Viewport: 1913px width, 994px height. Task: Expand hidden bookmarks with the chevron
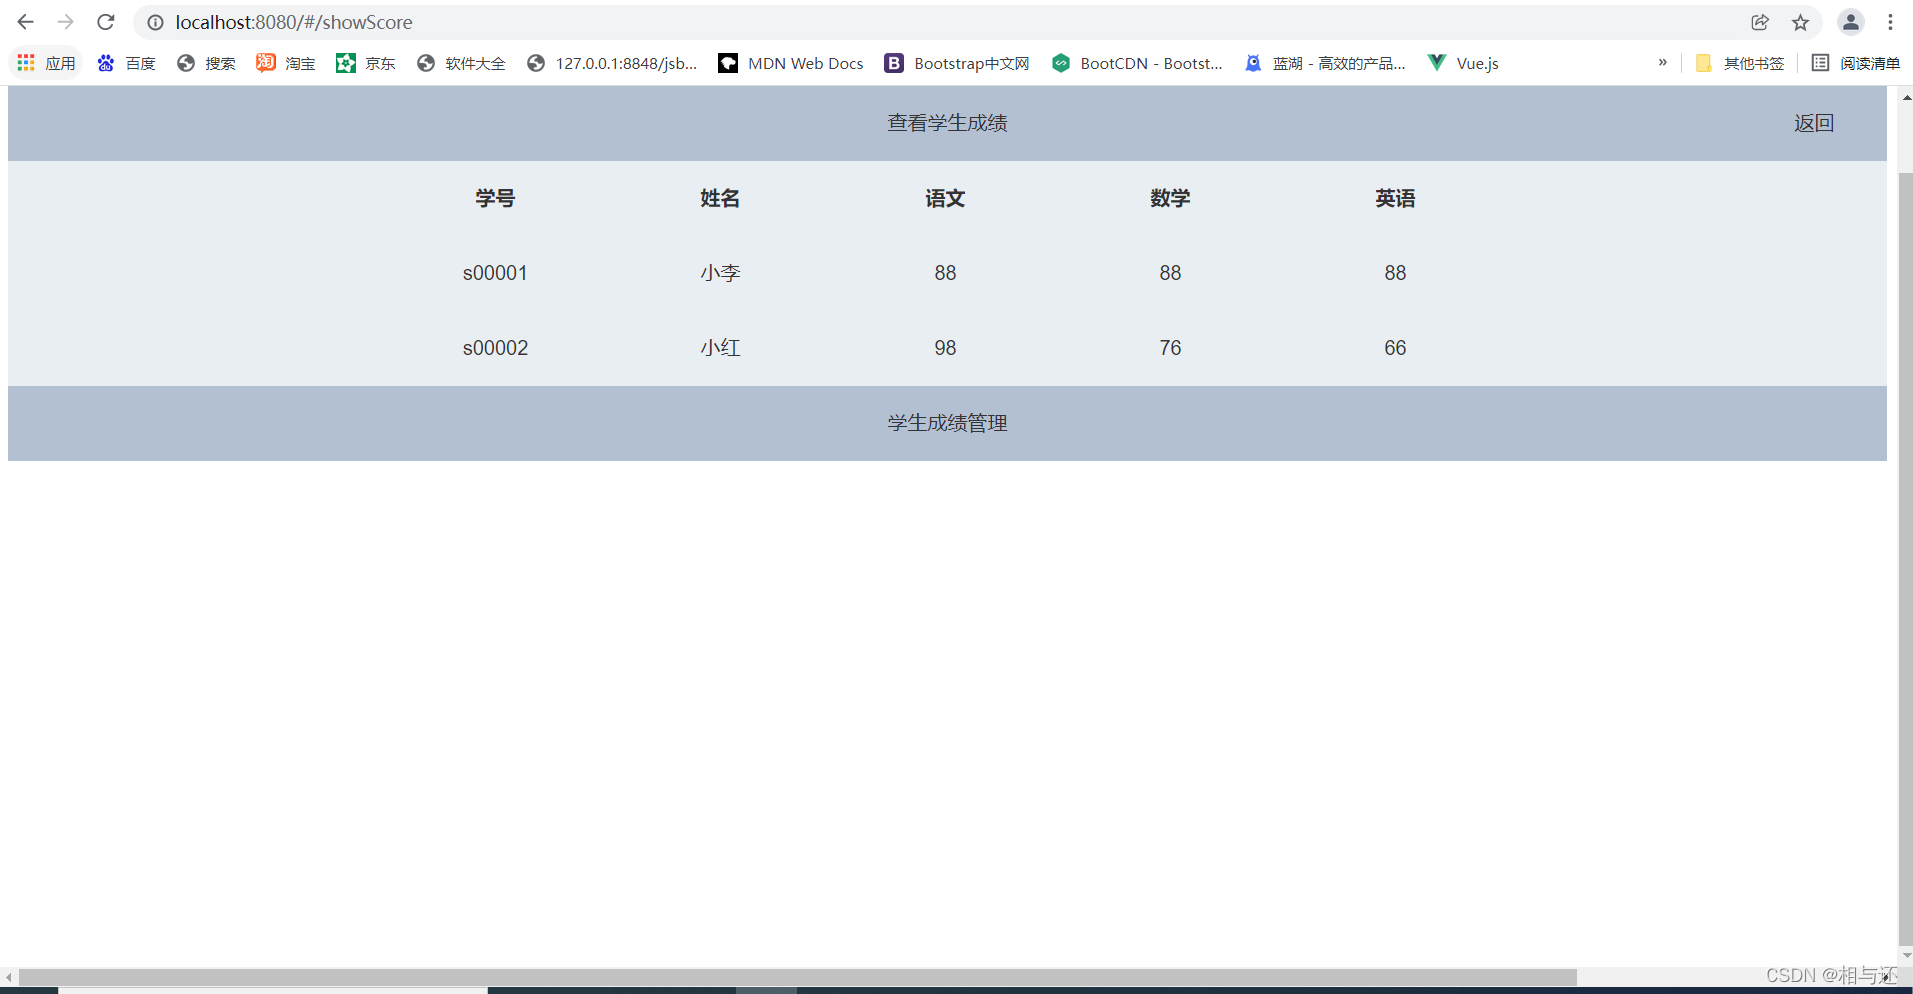[x=1663, y=63]
